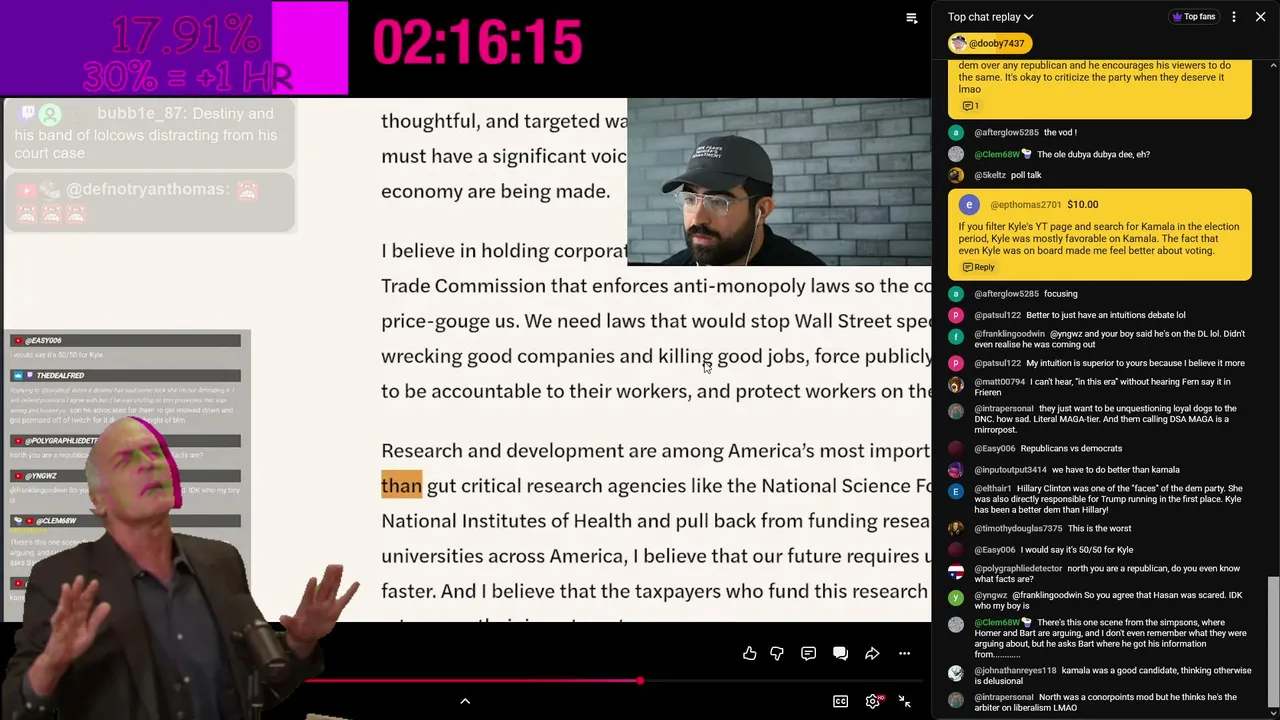The image size is (1280, 720).
Task: Open @johnathanreyes118 username in chat
Action: click(x=1016, y=671)
